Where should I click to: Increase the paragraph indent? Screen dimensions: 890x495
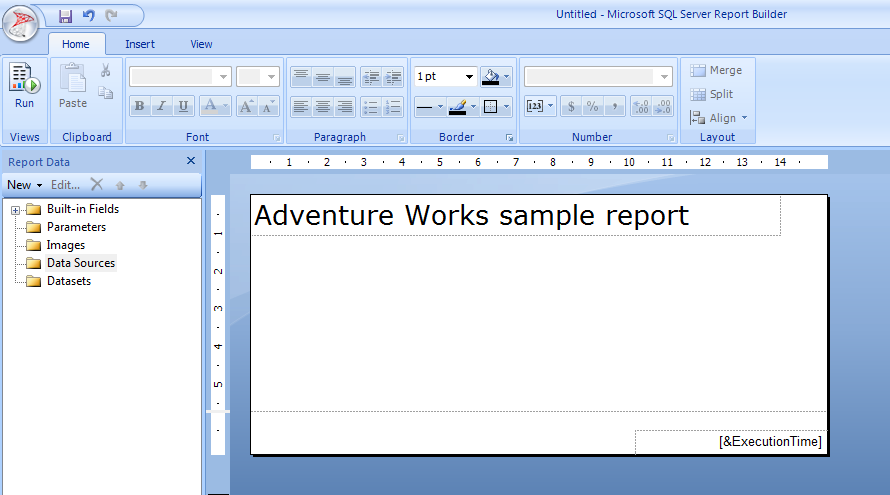[x=393, y=77]
